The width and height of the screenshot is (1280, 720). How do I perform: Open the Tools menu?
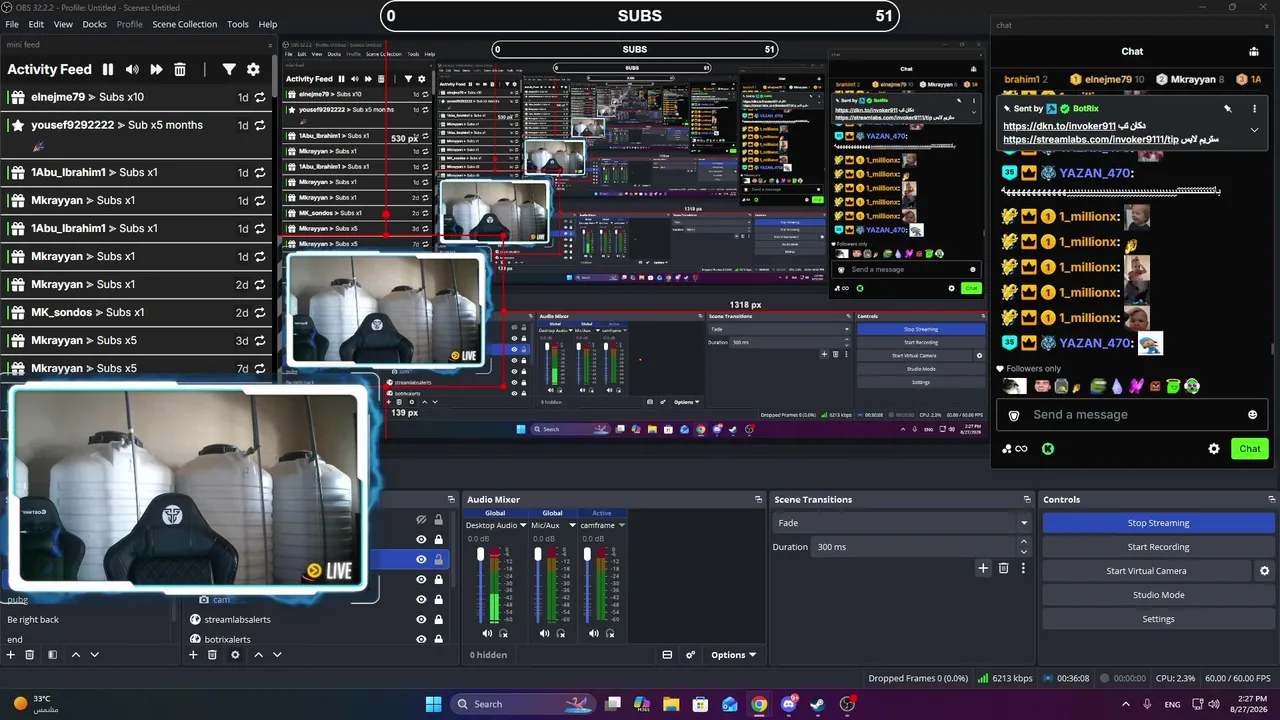click(x=238, y=24)
